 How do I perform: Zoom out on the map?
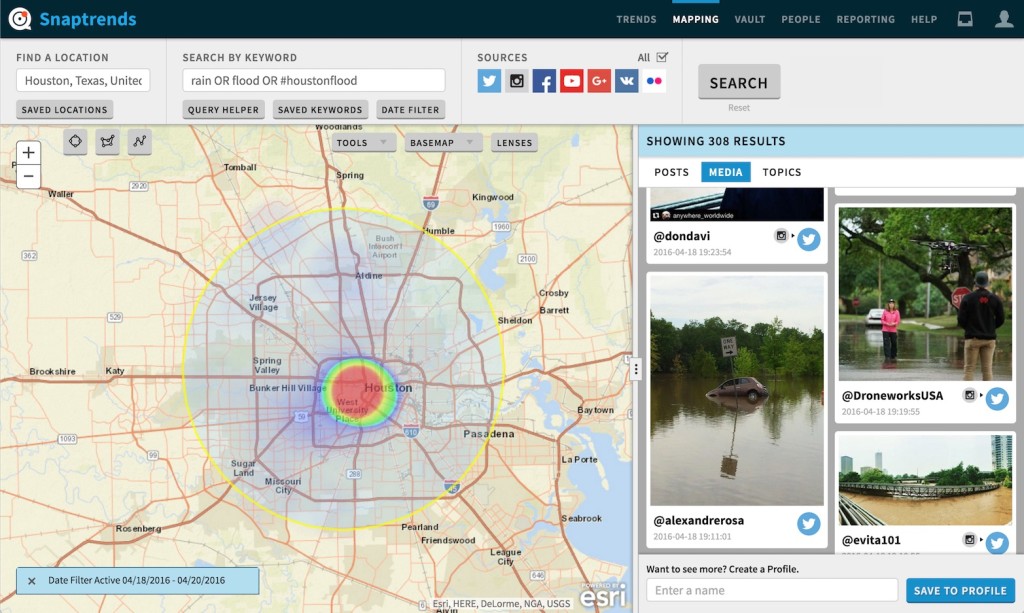click(28, 176)
